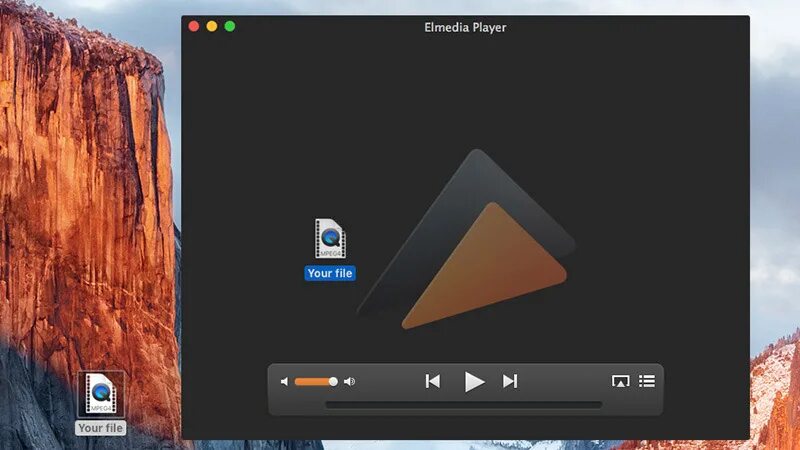Select the MPEG4 file icon on the desktop

click(101, 394)
